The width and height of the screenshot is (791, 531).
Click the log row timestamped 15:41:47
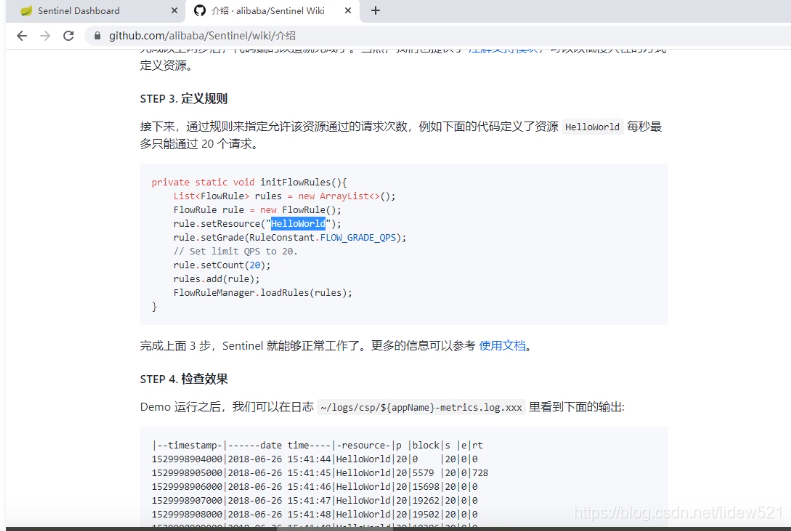[x=315, y=500]
